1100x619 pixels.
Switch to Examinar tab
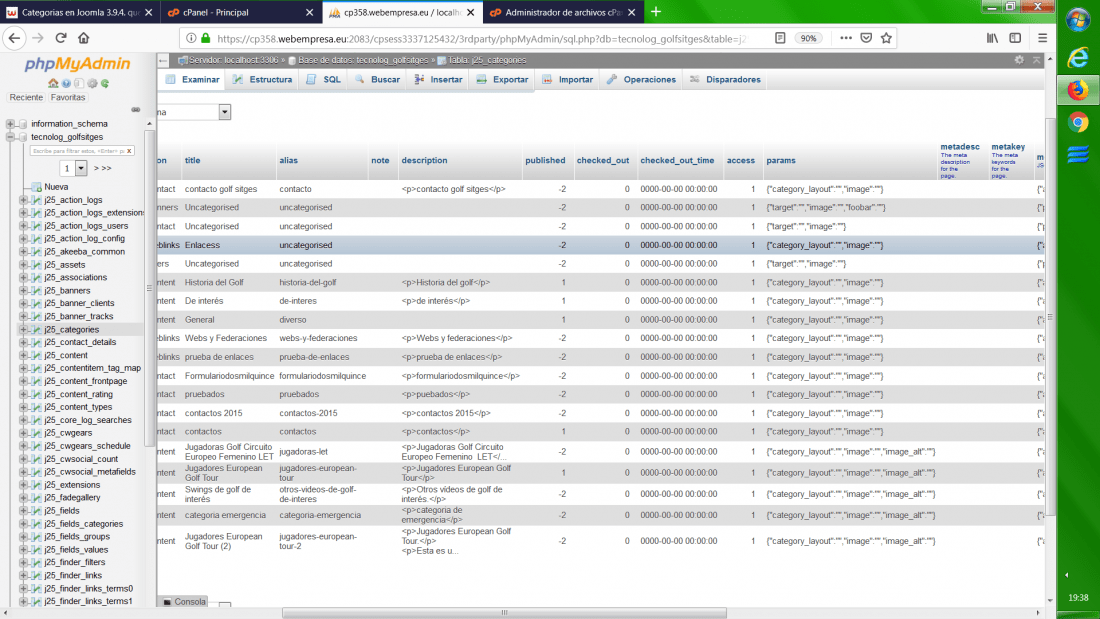click(x=194, y=79)
